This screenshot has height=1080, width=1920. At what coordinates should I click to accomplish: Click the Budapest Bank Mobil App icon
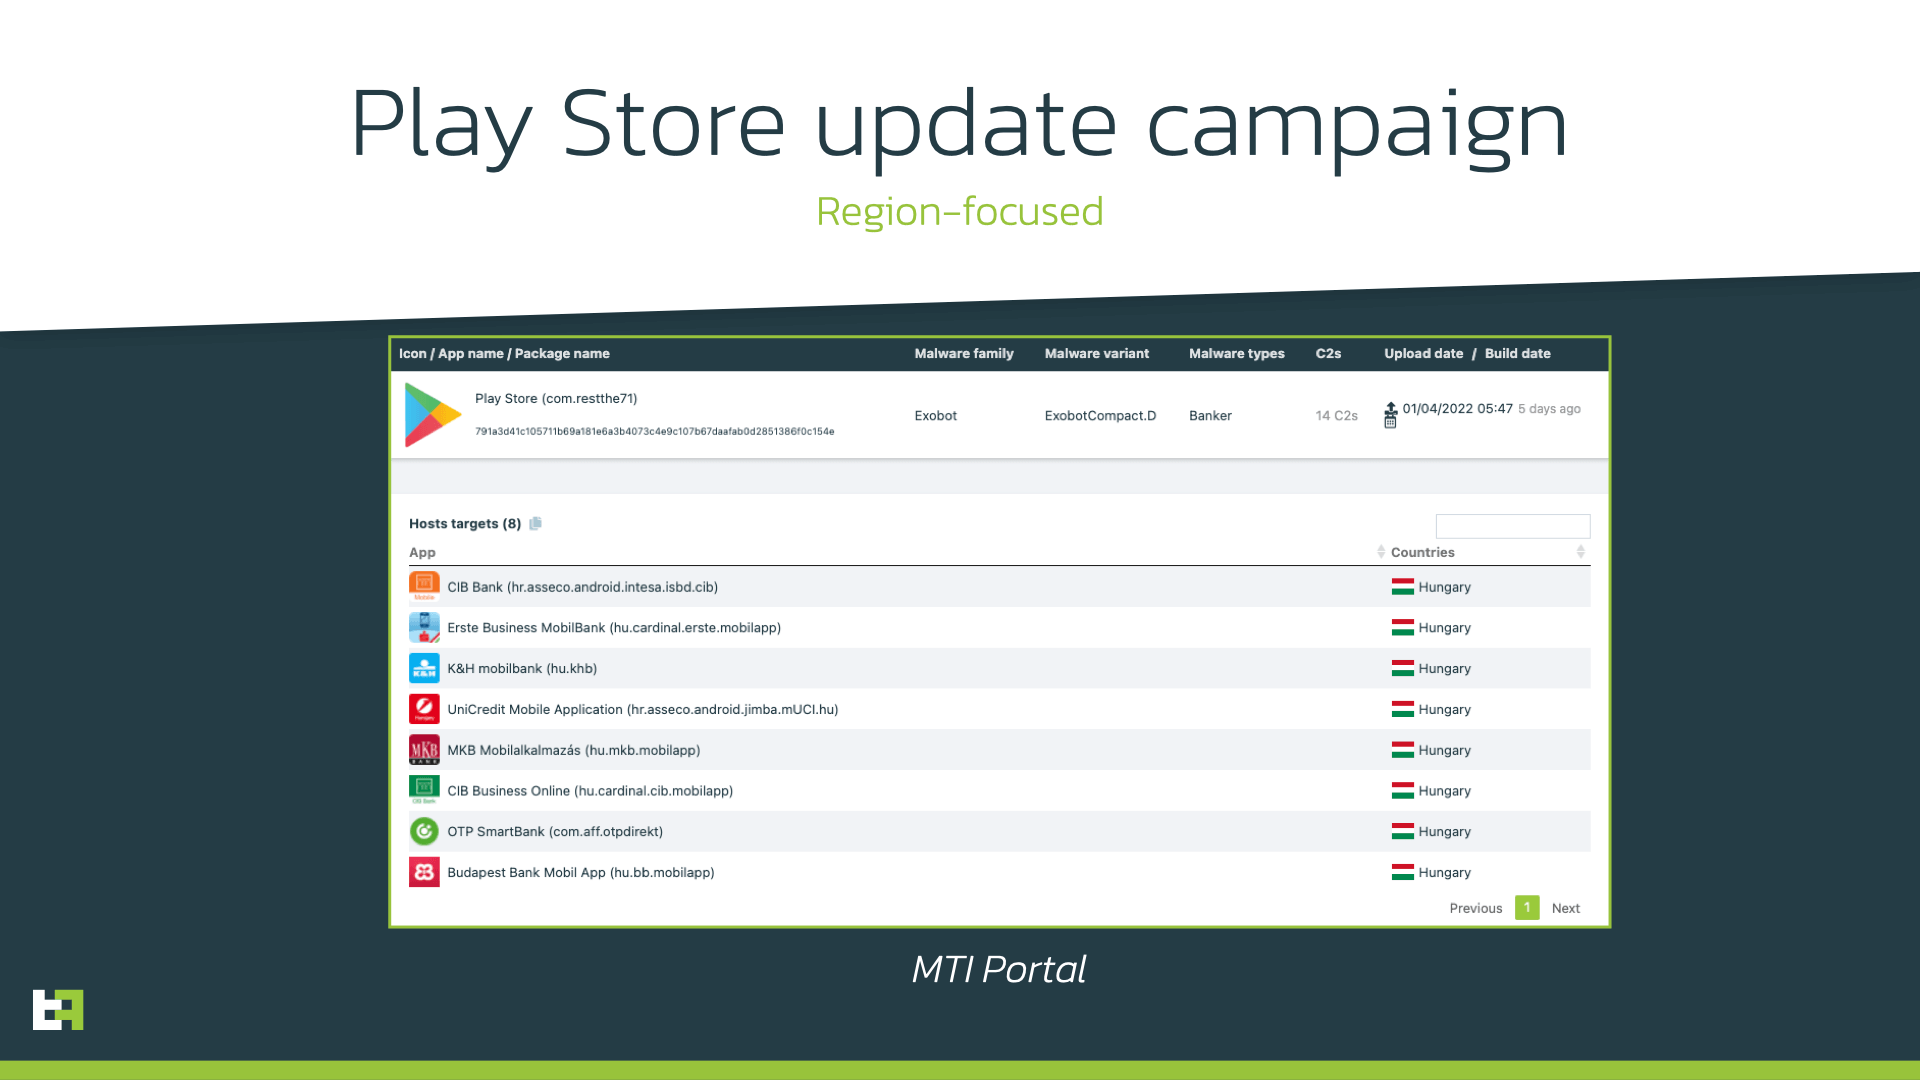pos(424,872)
